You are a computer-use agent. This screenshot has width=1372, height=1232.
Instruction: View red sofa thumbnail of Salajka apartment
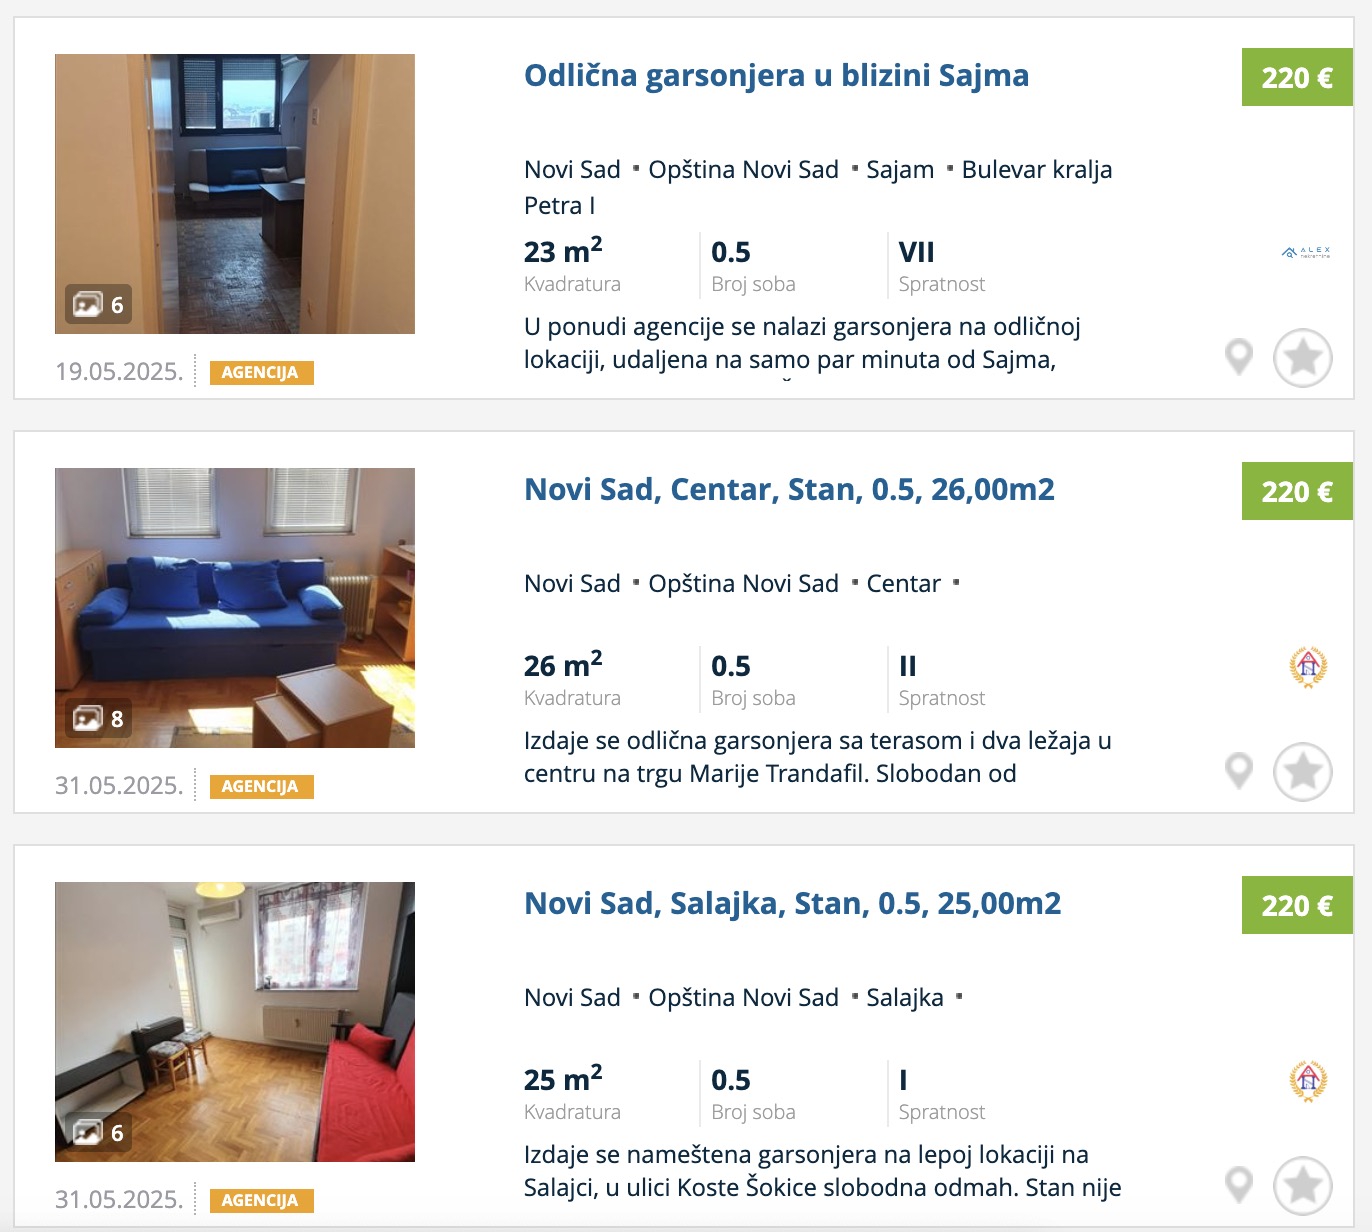pos(235,1022)
